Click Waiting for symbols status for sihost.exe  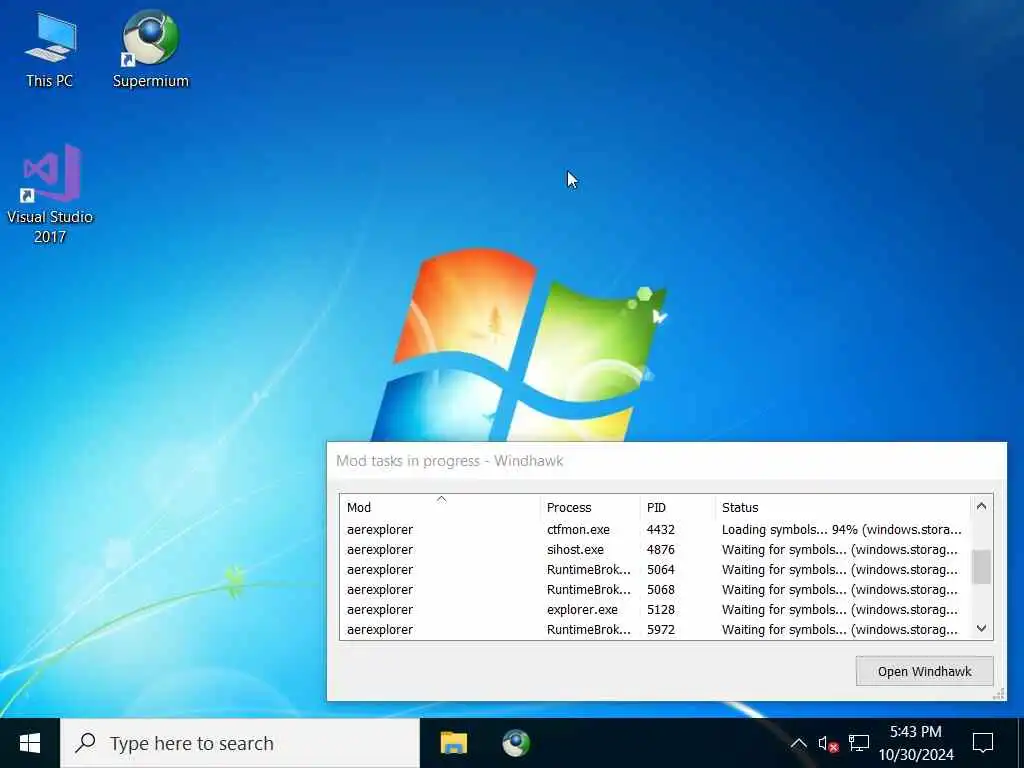click(840, 550)
